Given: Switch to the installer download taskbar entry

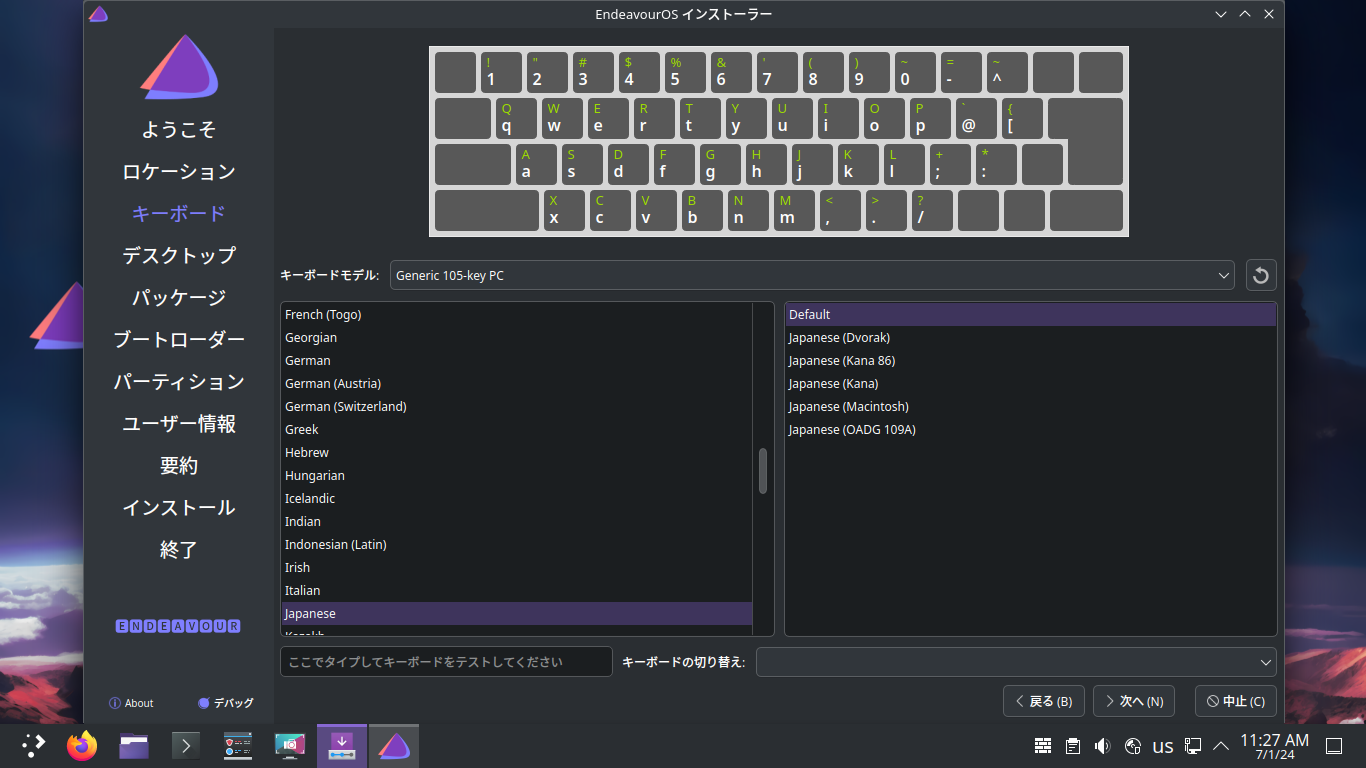Looking at the screenshot, I should coord(342,746).
